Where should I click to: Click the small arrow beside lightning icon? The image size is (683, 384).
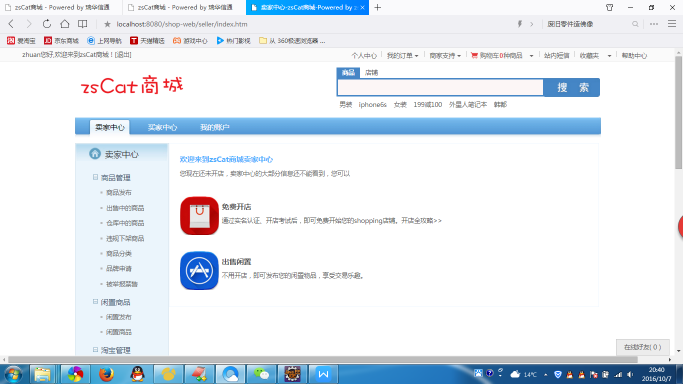531,24
